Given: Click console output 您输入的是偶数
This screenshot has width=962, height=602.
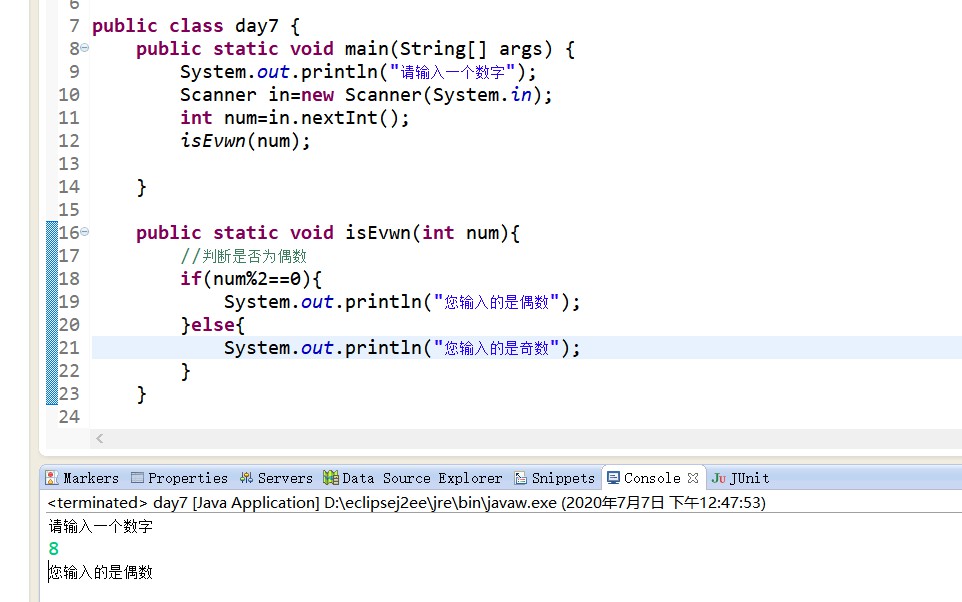Looking at the screenshot, I should (x=101, y=572).
